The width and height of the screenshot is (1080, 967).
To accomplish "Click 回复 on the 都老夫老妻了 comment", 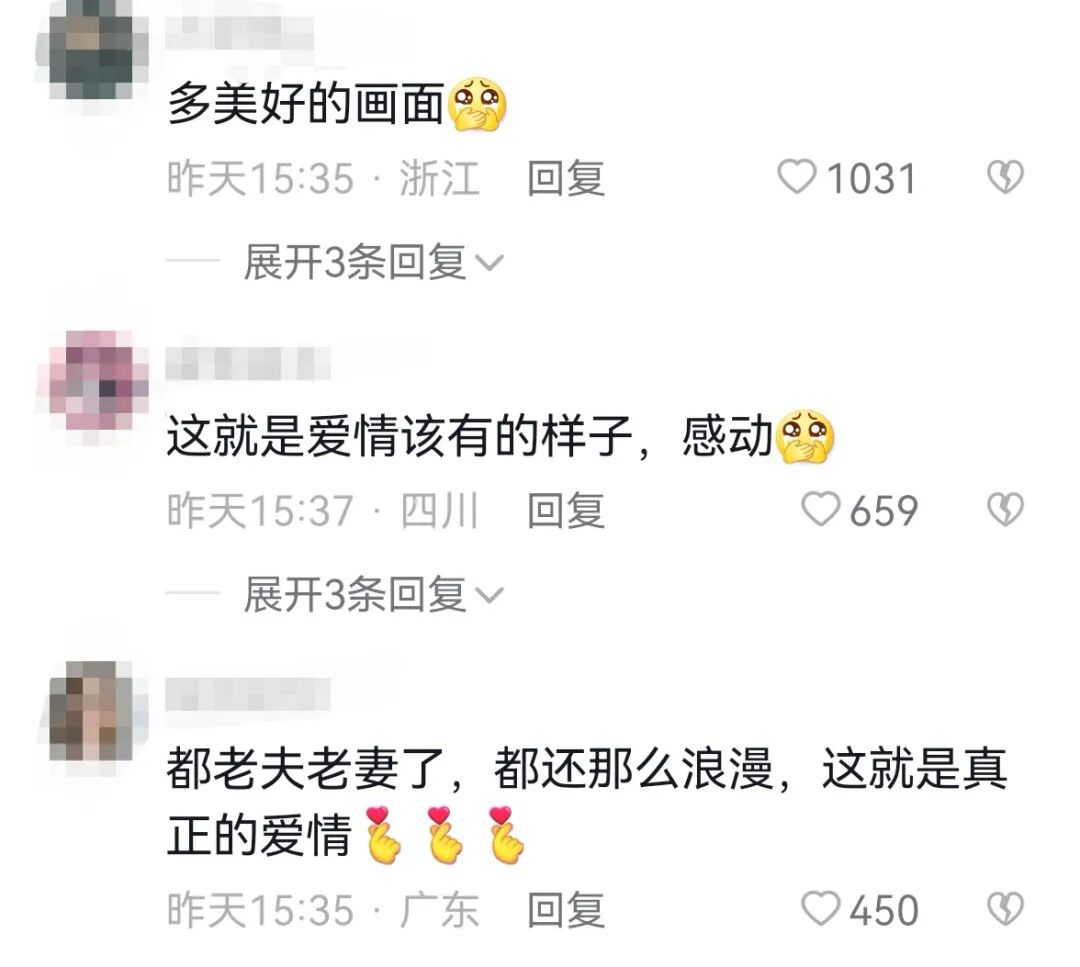I will [x=566, y=910].
